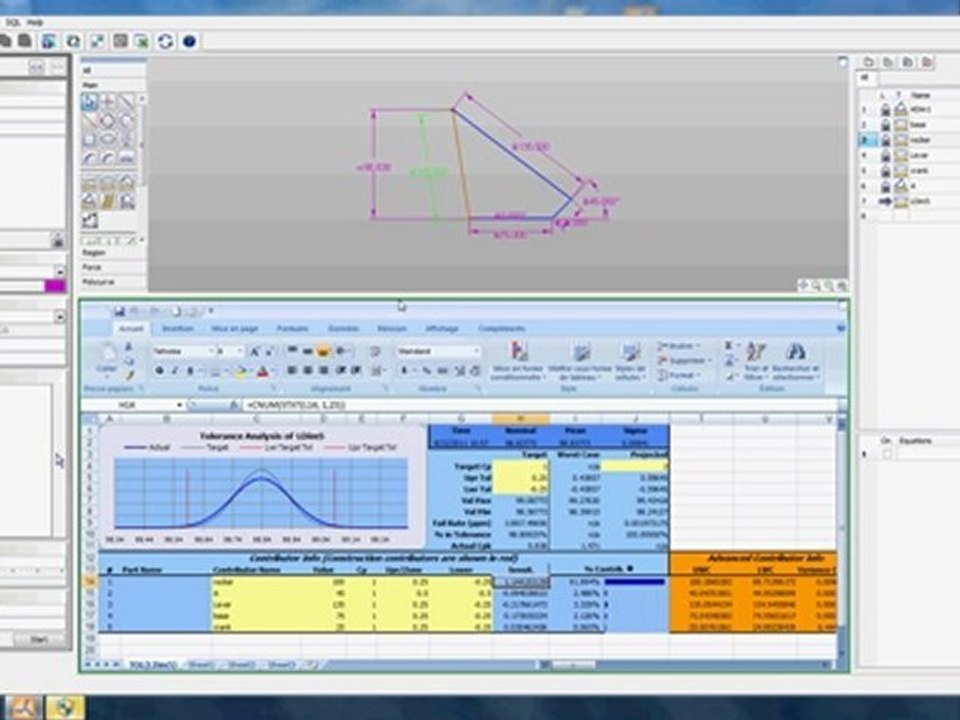Click the Excel save icon in quick access bar
This screenshot has height=720, width=960.
tap(119, 312)
